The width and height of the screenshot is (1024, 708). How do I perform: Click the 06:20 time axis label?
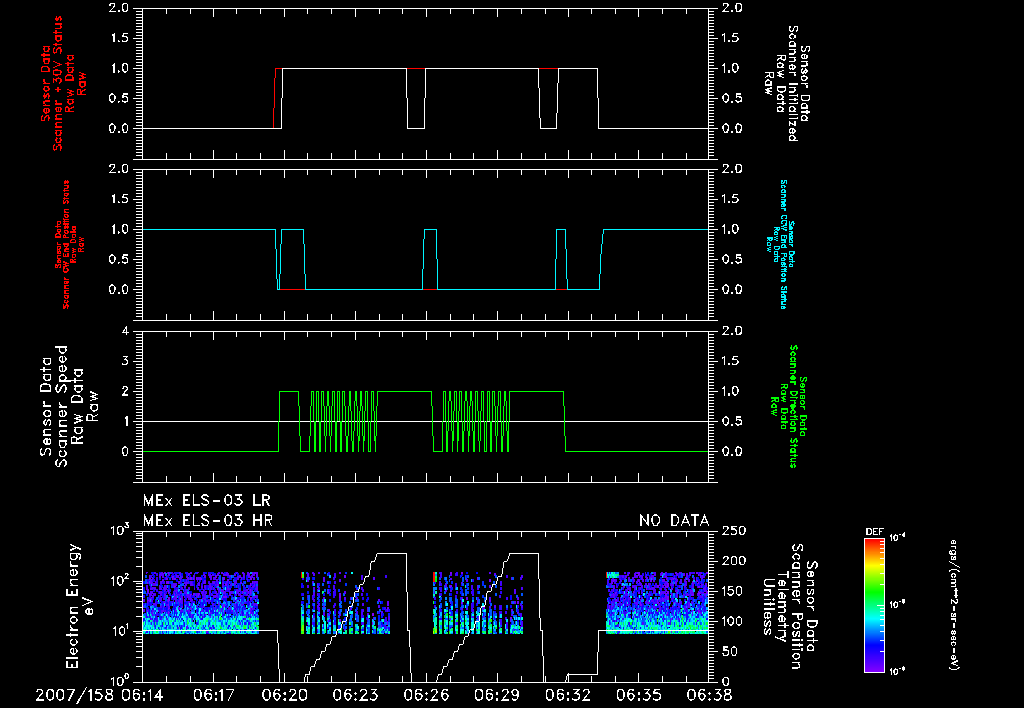[284, 695]
